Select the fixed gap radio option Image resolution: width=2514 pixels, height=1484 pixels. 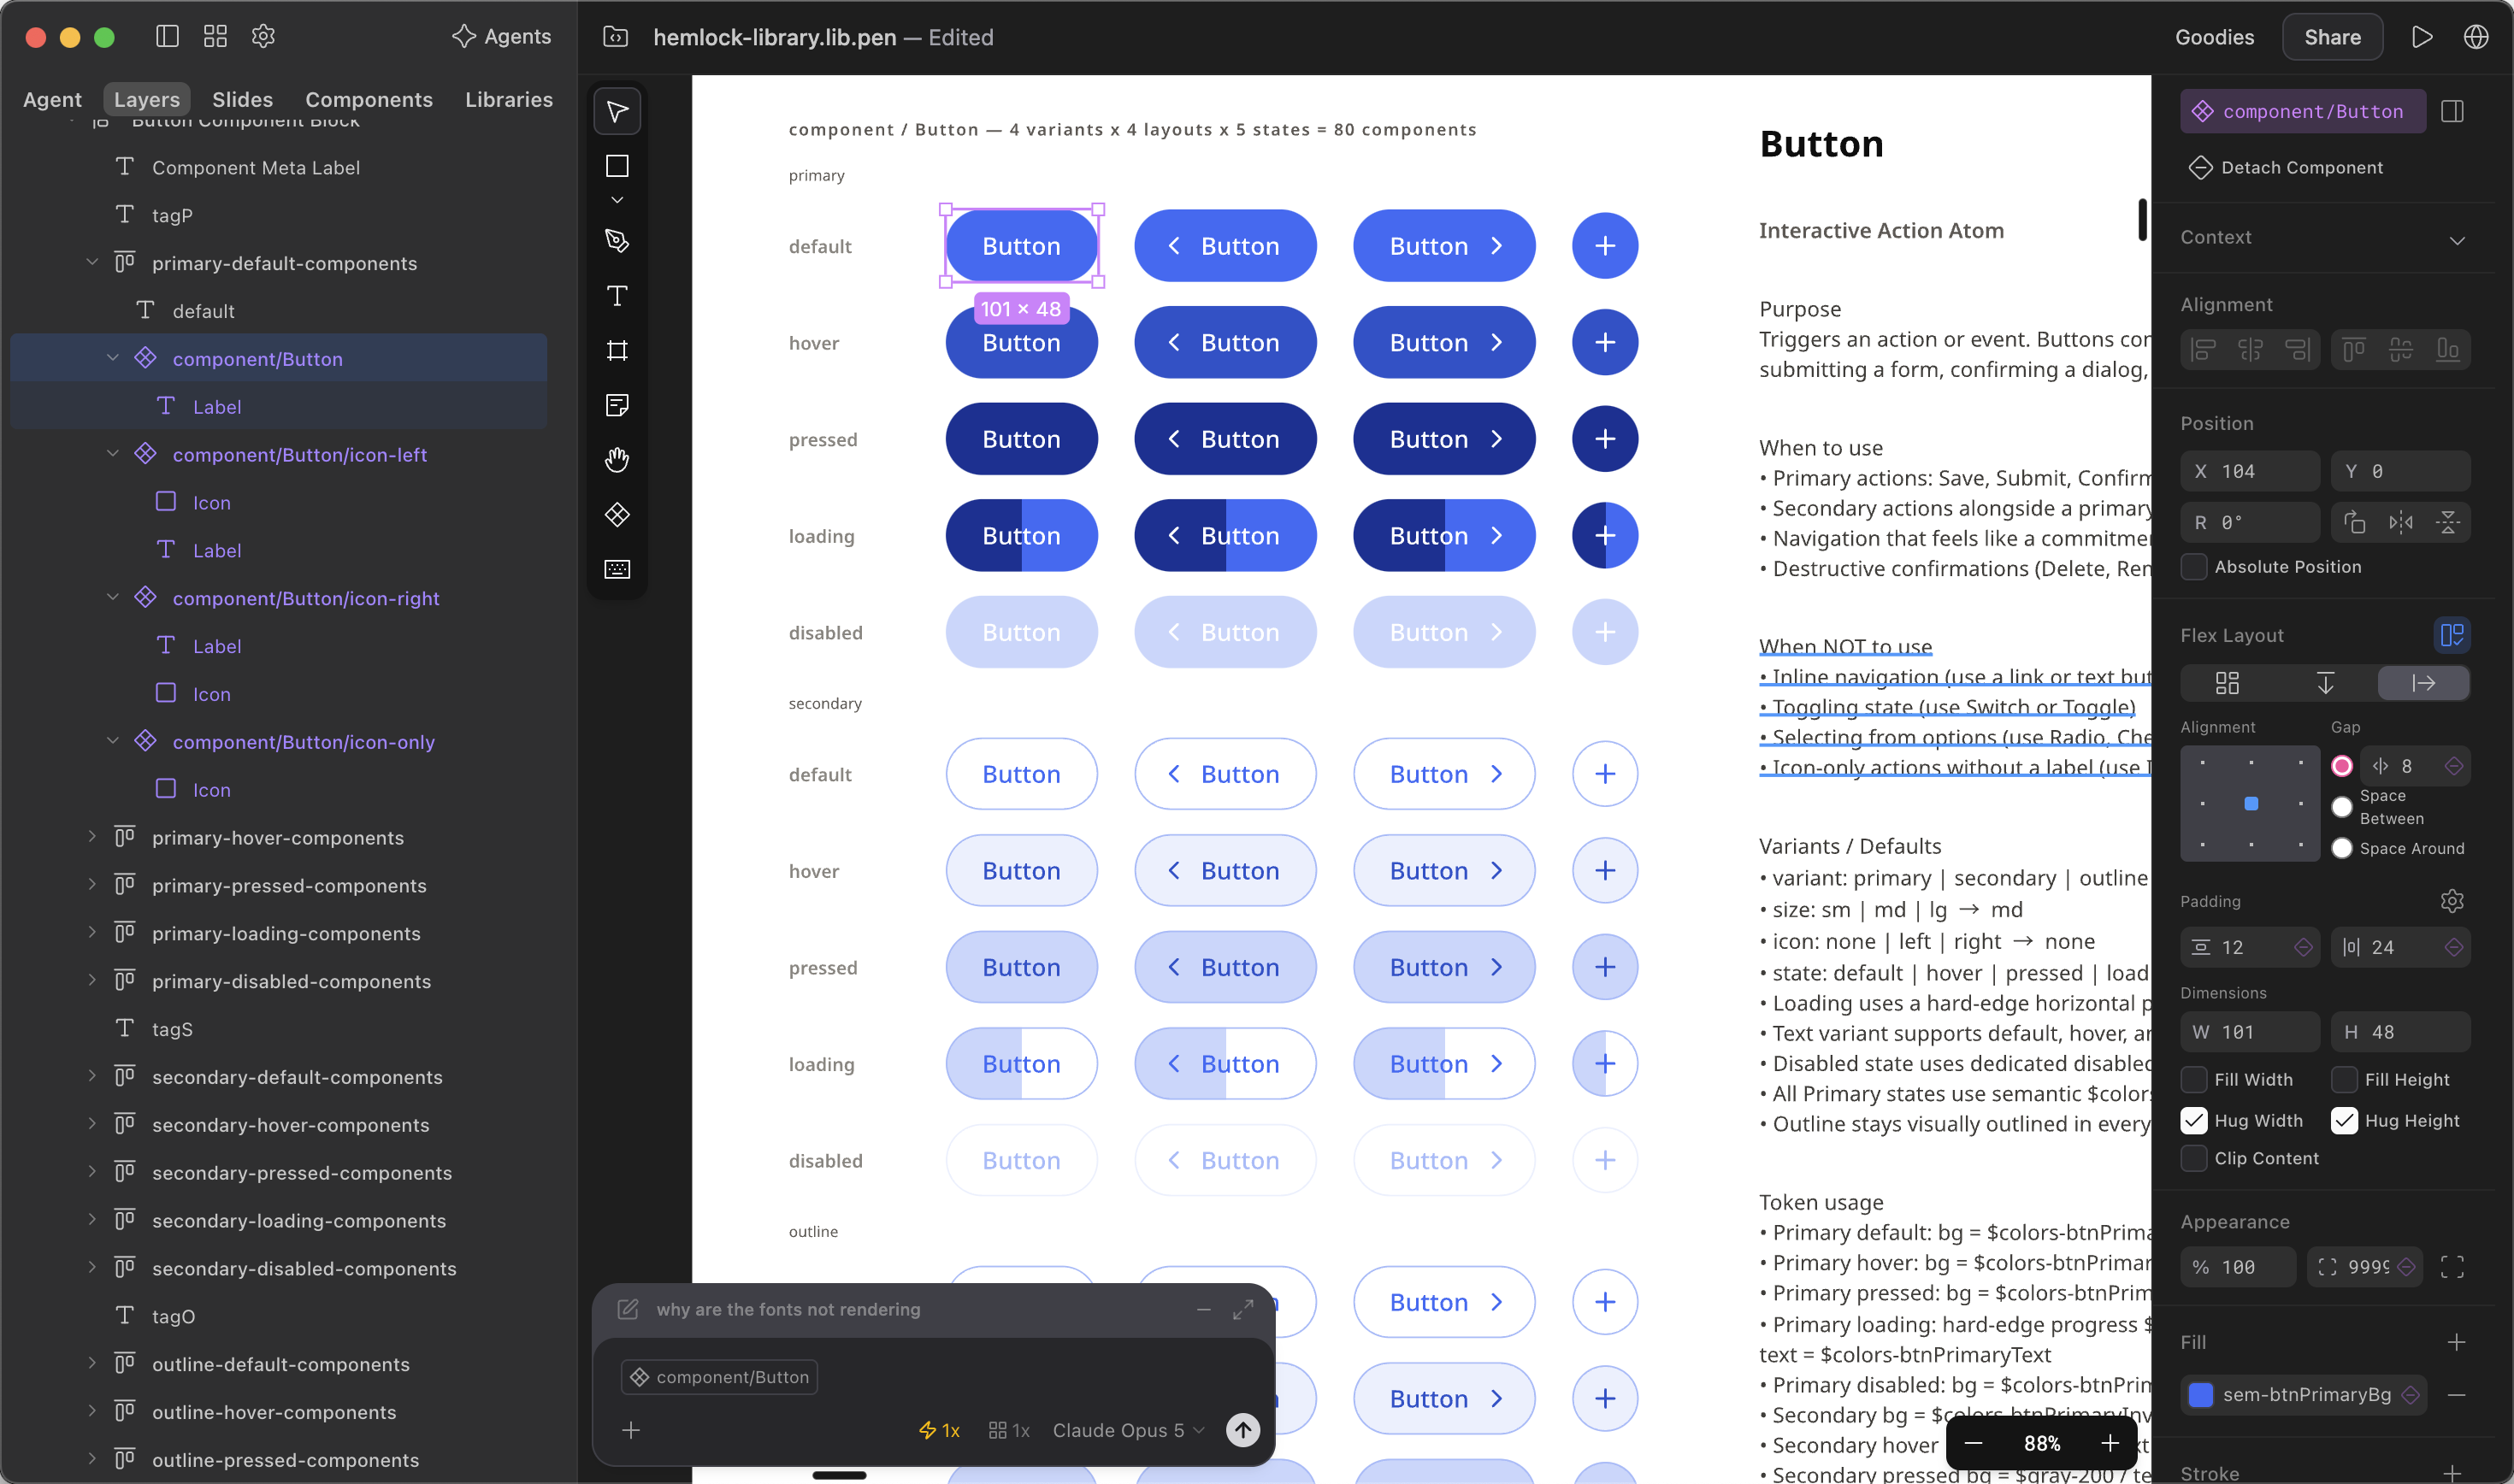(x=2342, y=766)
